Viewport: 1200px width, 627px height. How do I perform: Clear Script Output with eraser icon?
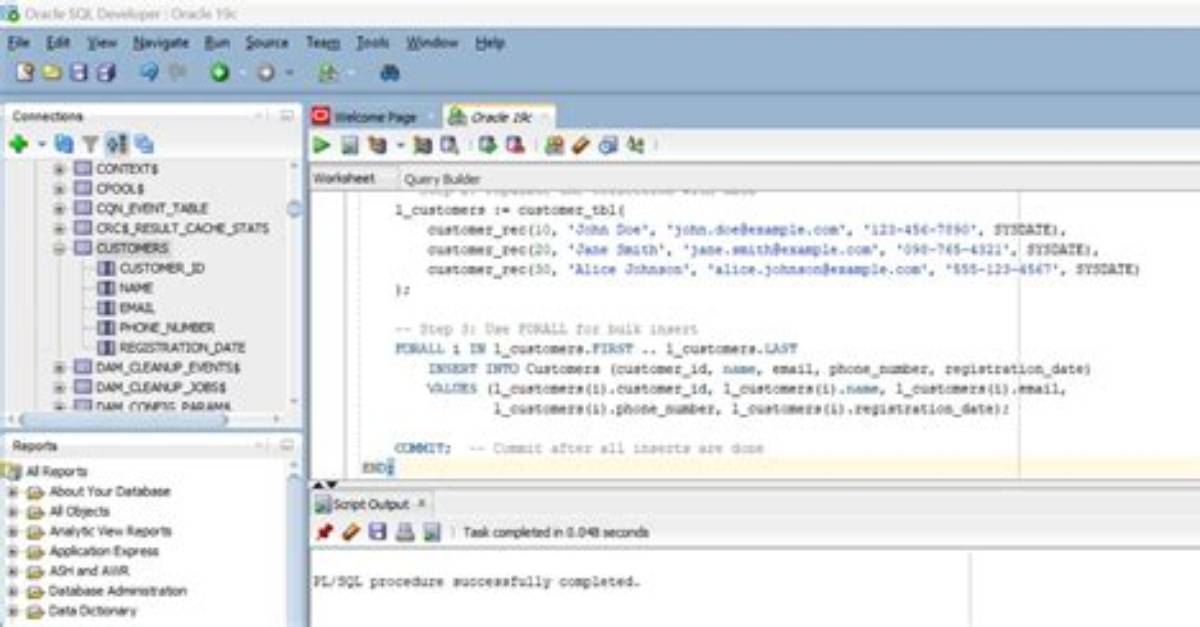(x=350, y=532)
